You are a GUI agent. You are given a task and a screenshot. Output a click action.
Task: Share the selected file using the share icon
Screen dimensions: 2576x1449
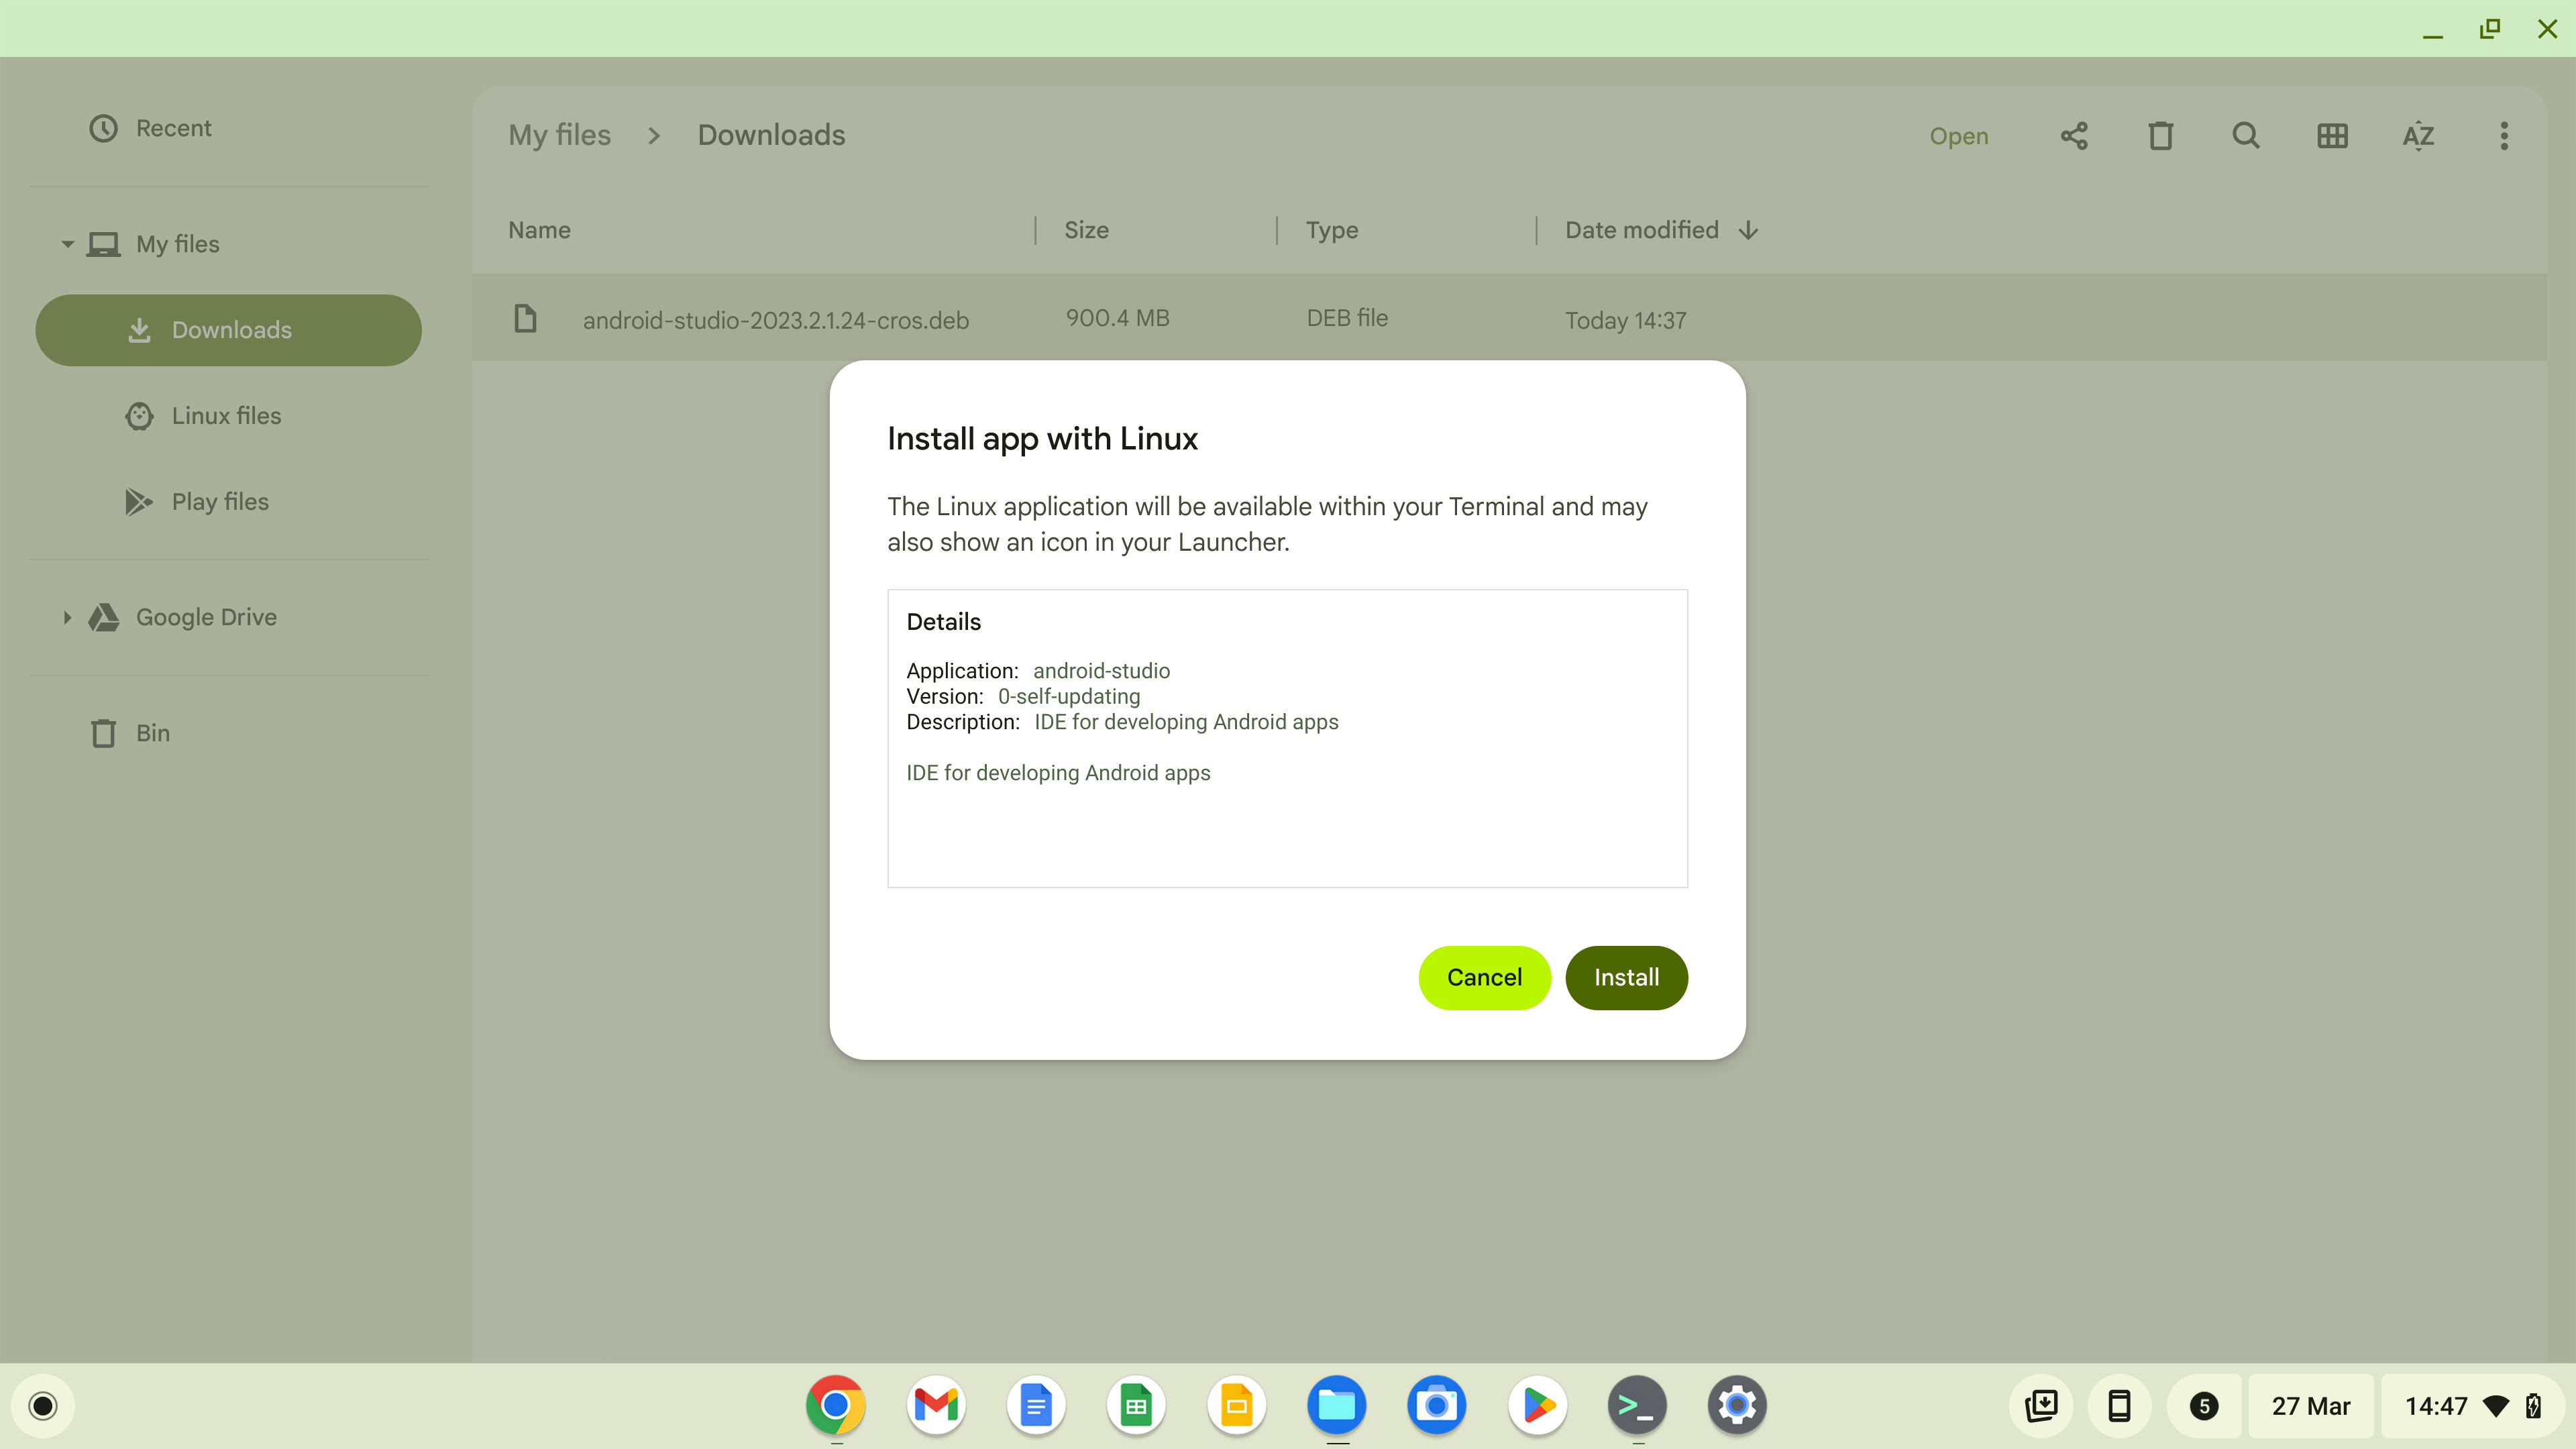(x=2074, y=136)
